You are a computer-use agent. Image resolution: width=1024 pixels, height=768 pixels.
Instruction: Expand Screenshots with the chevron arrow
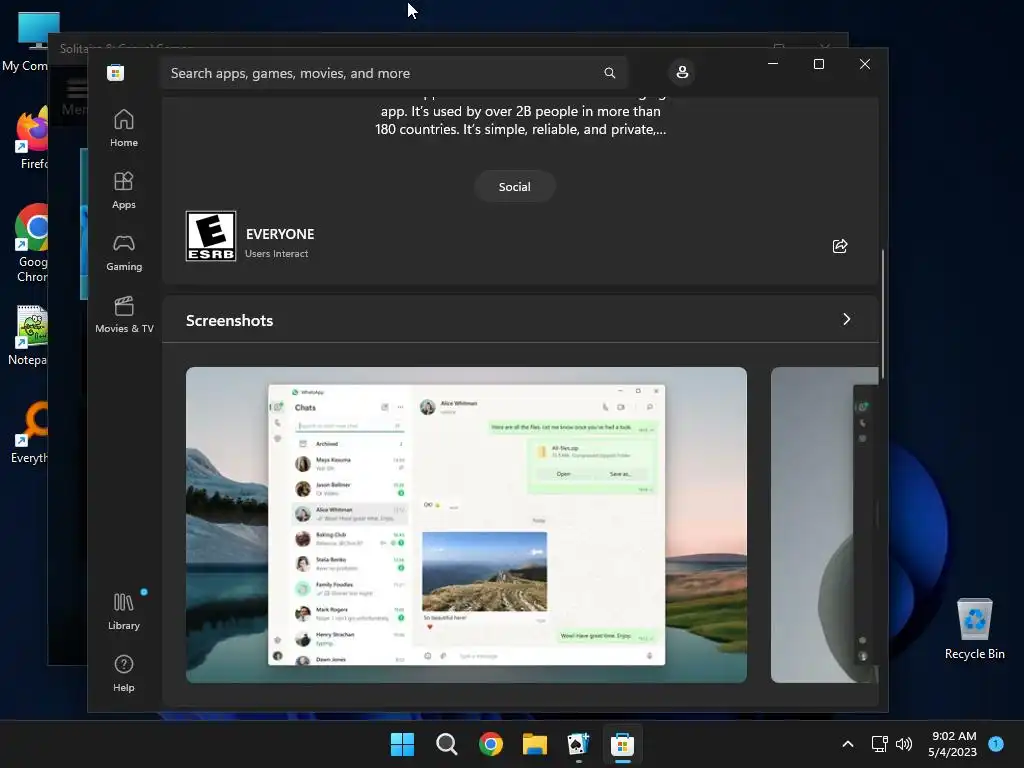tap(846, 319)
